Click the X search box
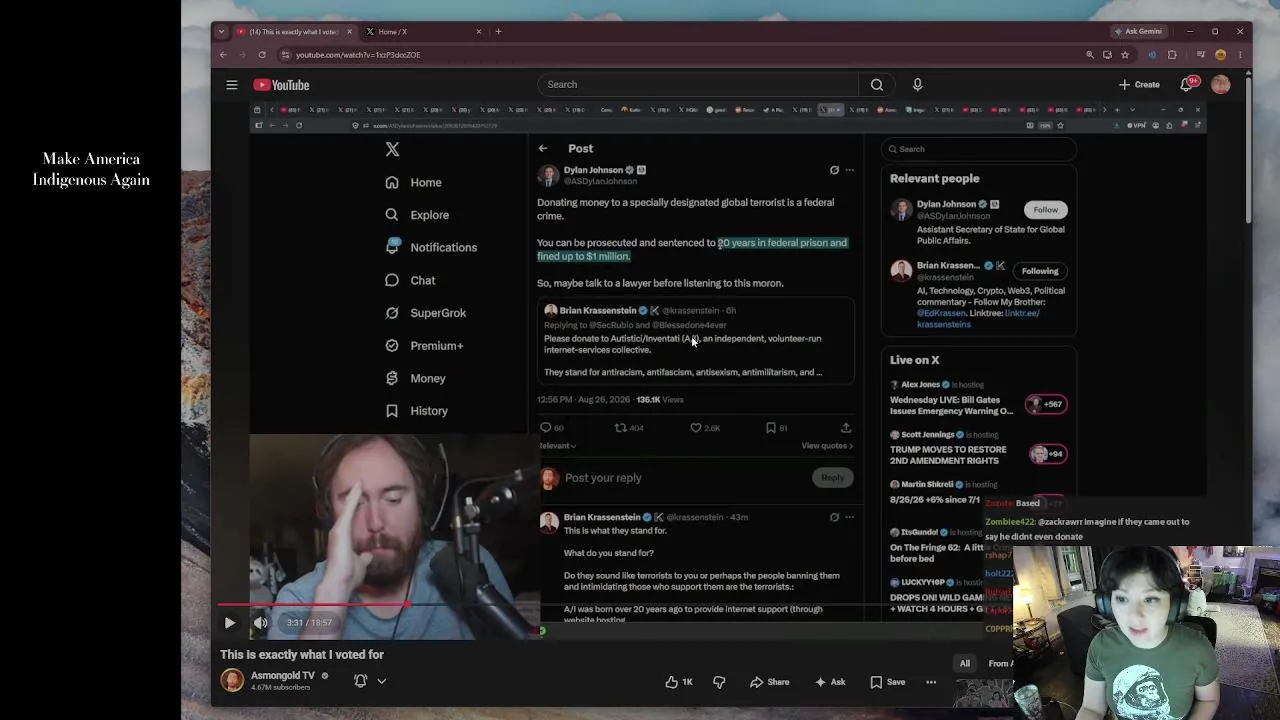Viewport: 1280px width, 720px height. click(978, 149)
